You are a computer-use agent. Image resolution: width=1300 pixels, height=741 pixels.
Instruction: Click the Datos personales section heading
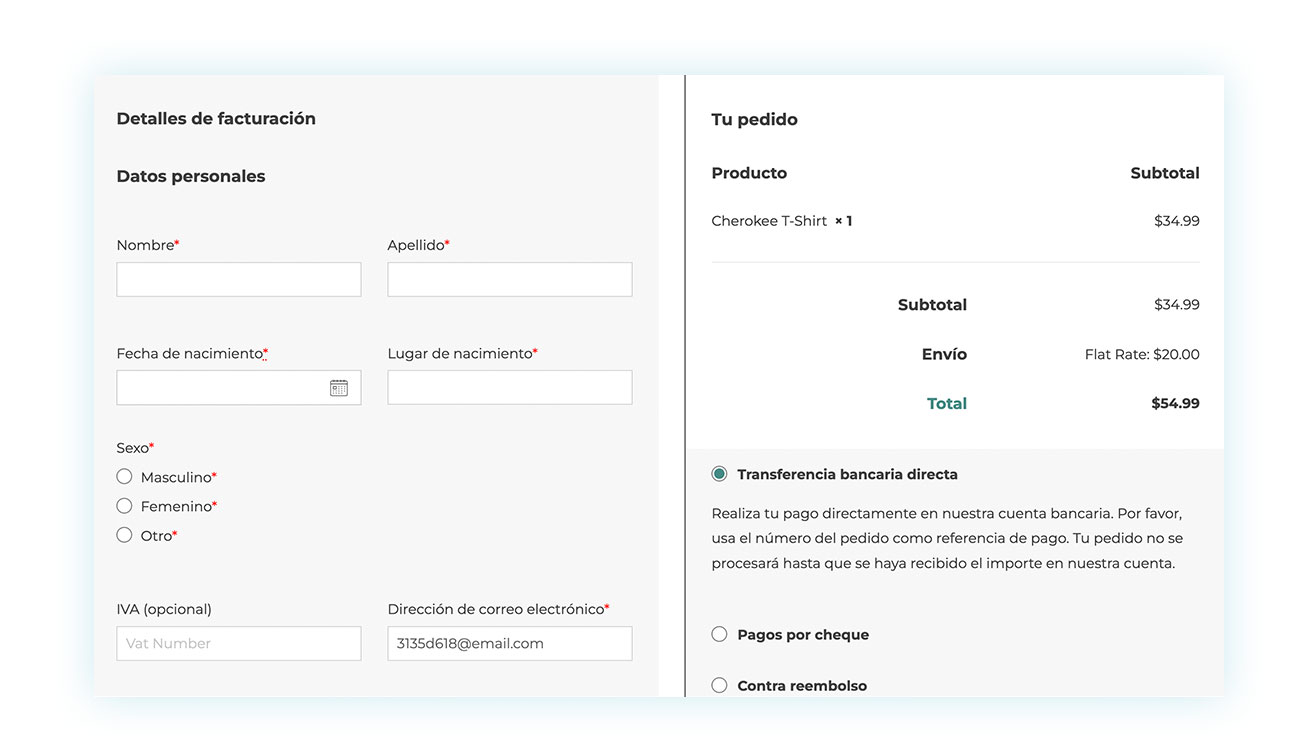coord(190,175)
